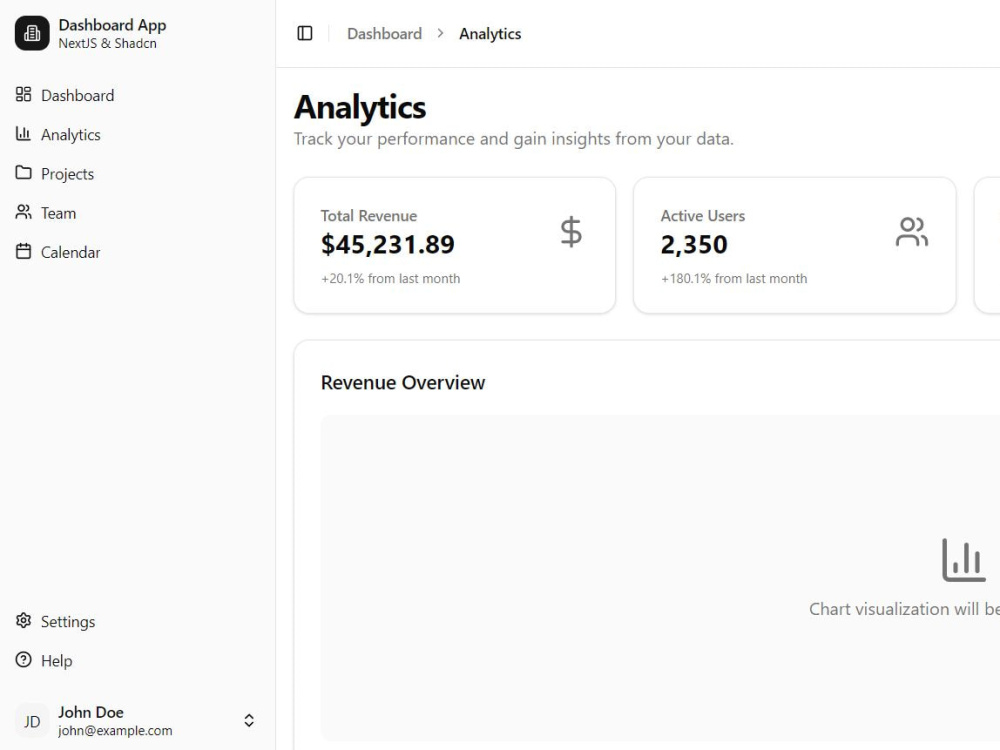
Task: Click the Analytics bar chart sidebar icon
Action: point(24,134)
